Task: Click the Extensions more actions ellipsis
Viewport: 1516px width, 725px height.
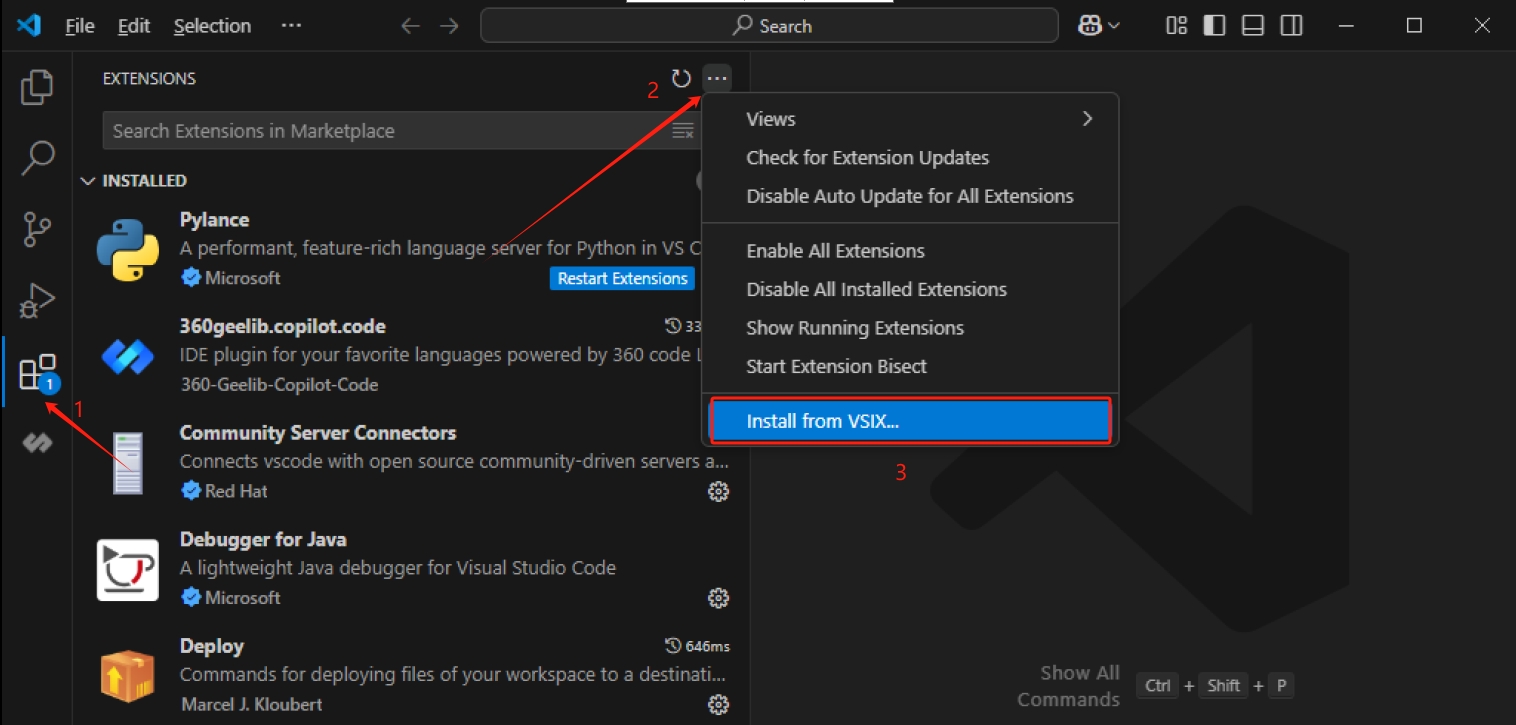Action: [x=717, y=78]
